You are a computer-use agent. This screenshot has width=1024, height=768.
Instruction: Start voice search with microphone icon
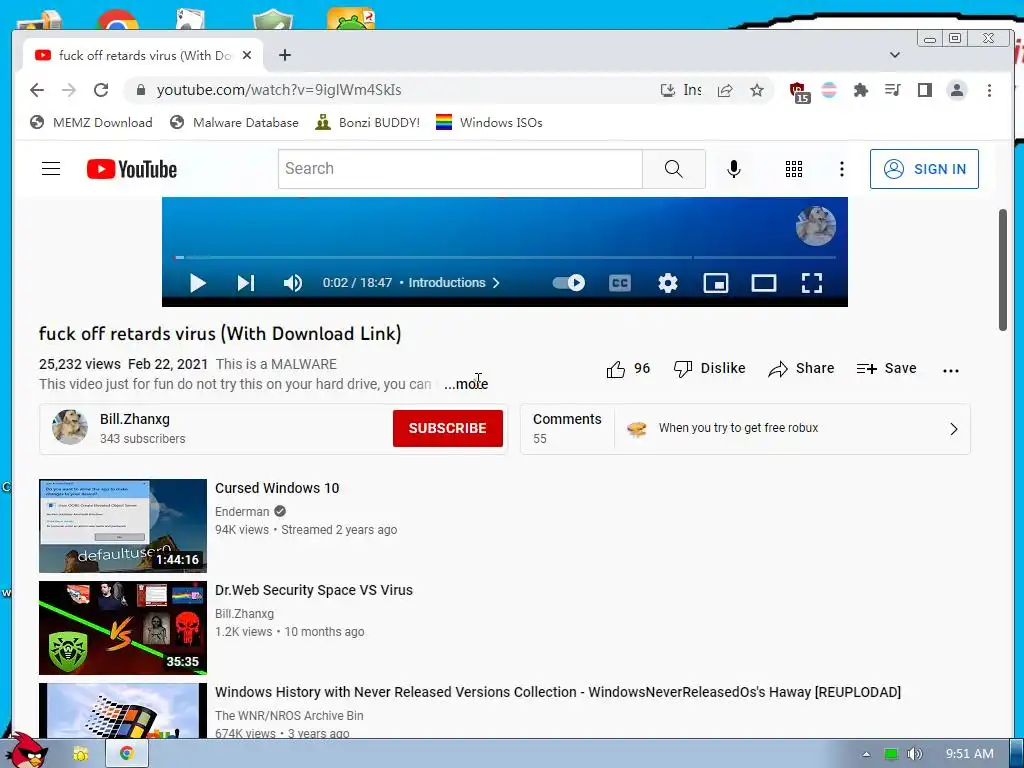(x=734, y=169)
